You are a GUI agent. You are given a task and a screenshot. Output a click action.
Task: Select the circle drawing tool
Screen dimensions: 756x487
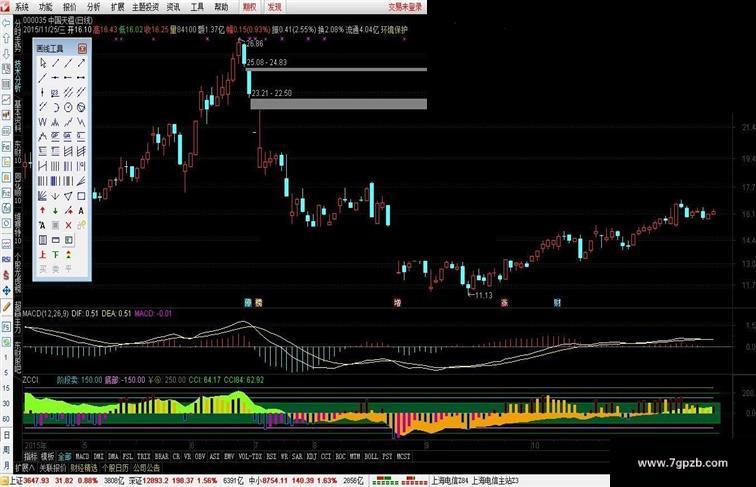pyautogui.click(x=68, y=107)
